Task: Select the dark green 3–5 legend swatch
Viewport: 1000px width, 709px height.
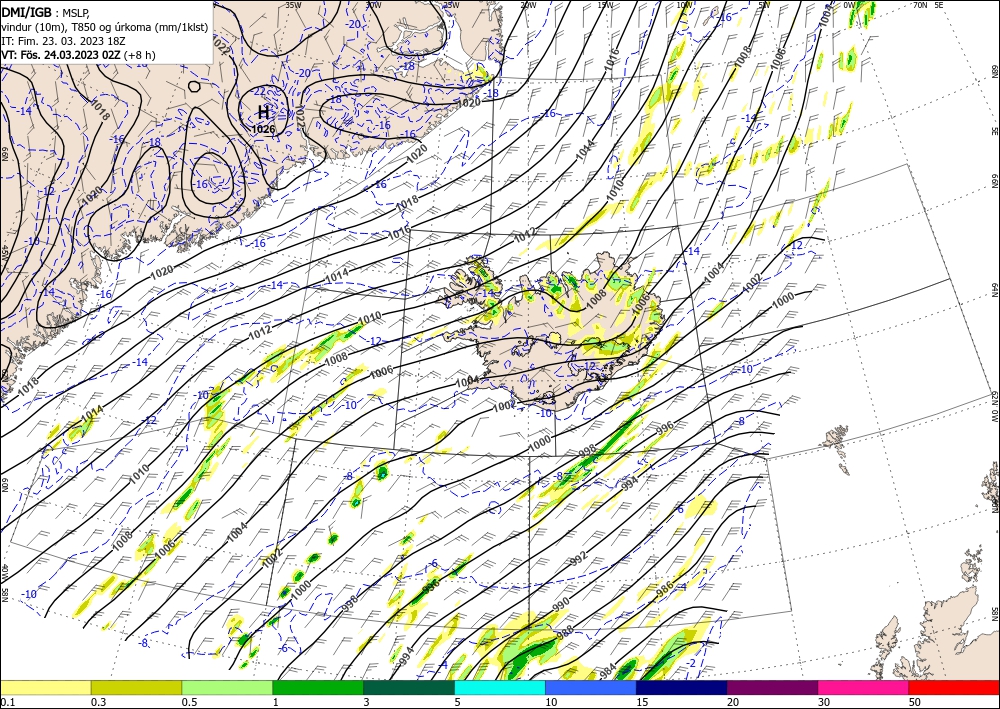Action: coord(409,687)
